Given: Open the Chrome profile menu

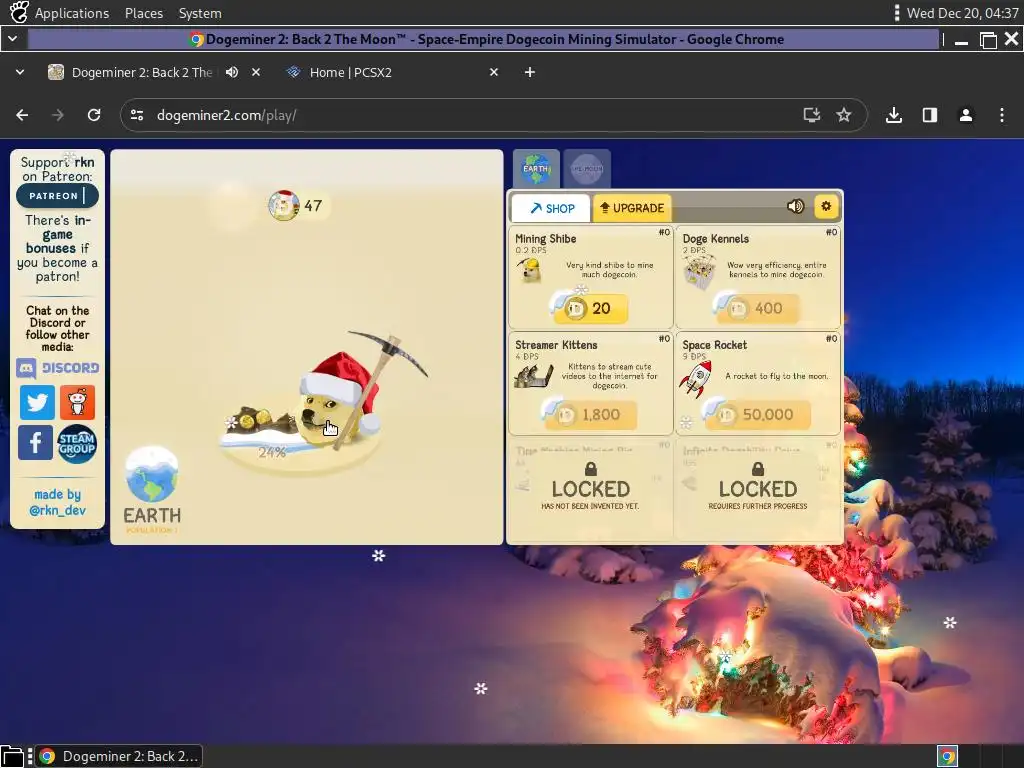Looking at the screenshot, I should click(x=966, y=116).
